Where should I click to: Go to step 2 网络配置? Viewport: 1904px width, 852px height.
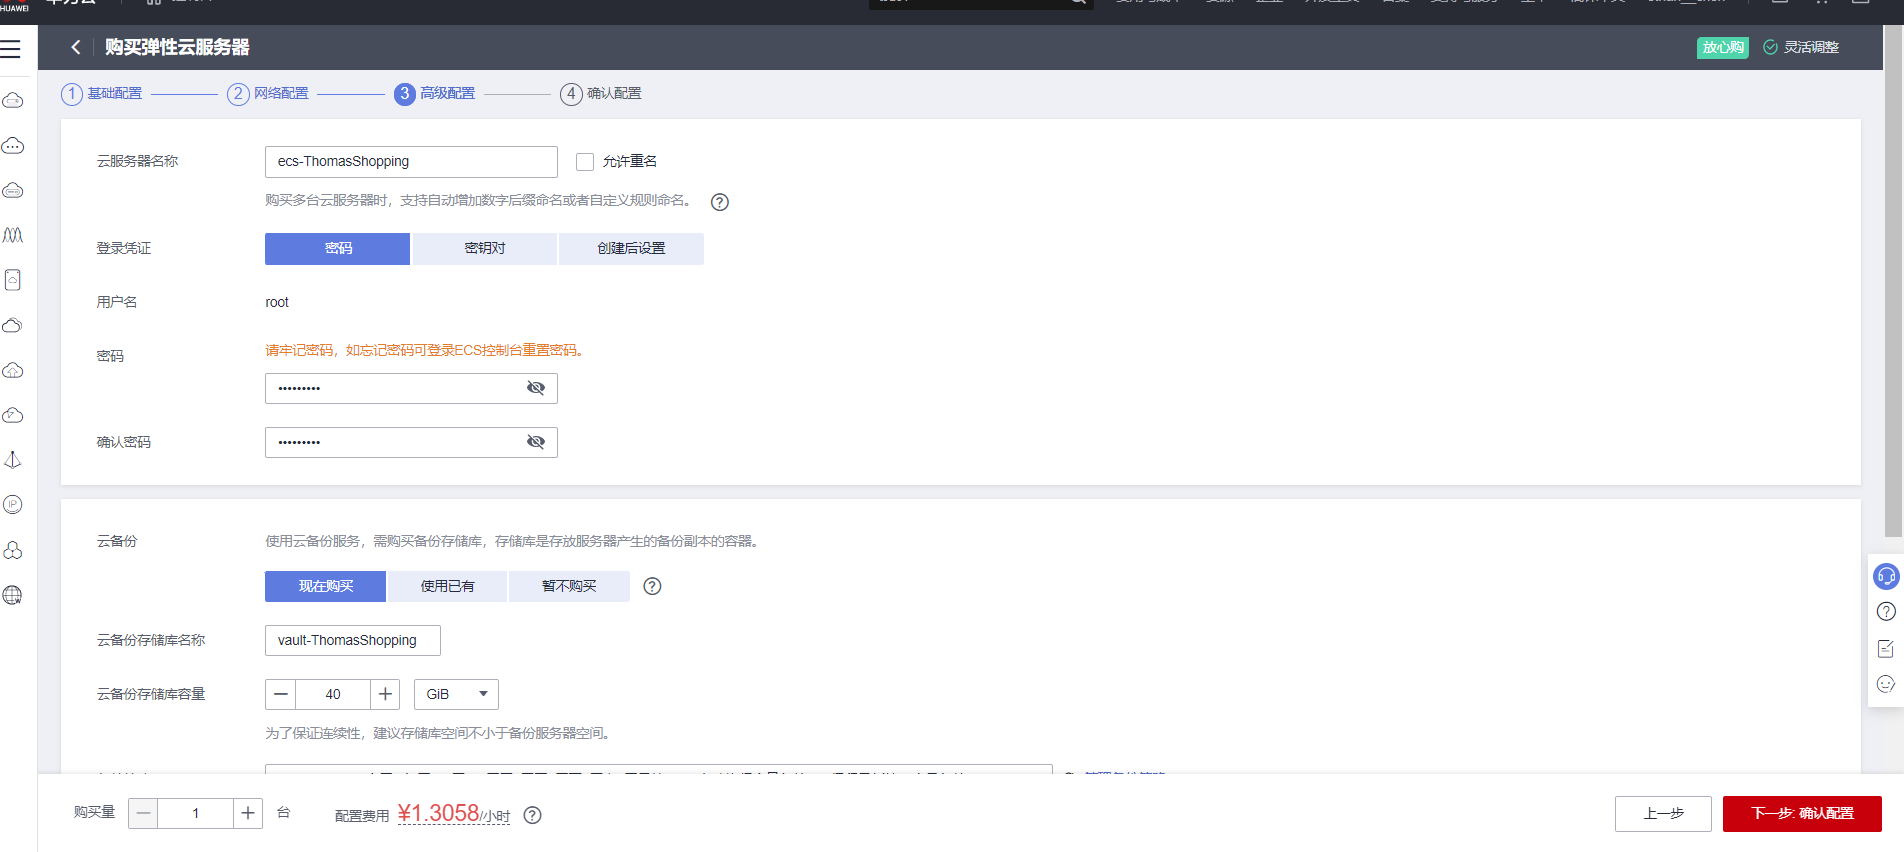click(268, 94)
